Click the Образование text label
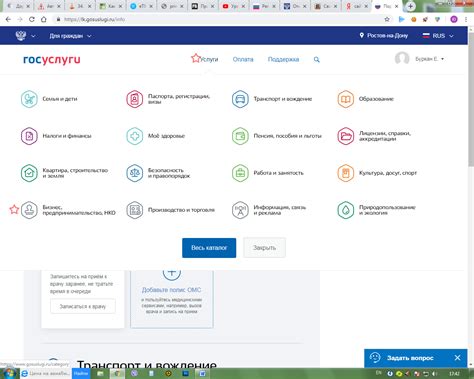 point(376,99)
